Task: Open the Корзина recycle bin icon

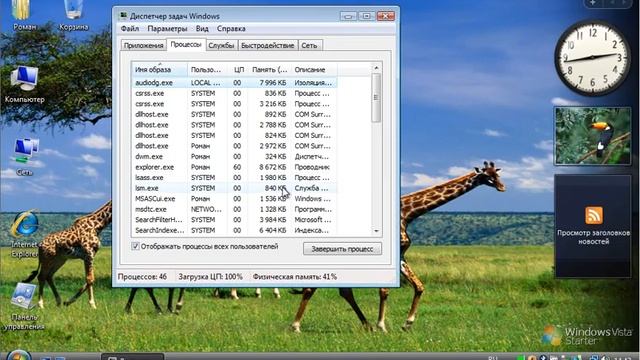Action: point(73,16)
